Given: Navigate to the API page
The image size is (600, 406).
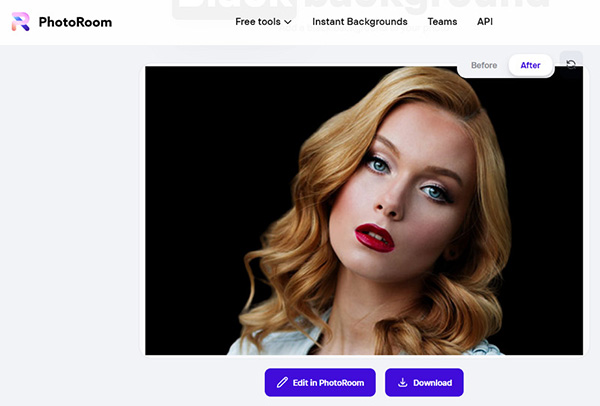Looking at the screenshot, I should click(485, 21).
